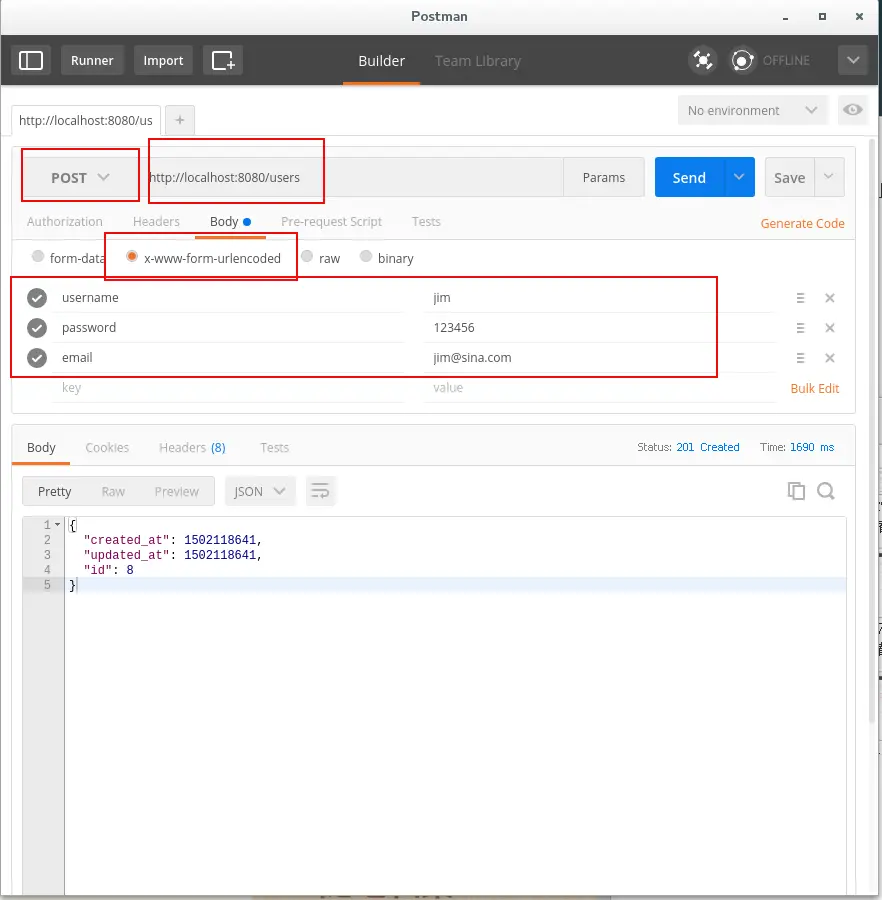Image resolution: width=882 pixels, height=900 pixels.
Task: Click the empty value placeholder field
Action: pyautogui.click(x=600, y=388)
